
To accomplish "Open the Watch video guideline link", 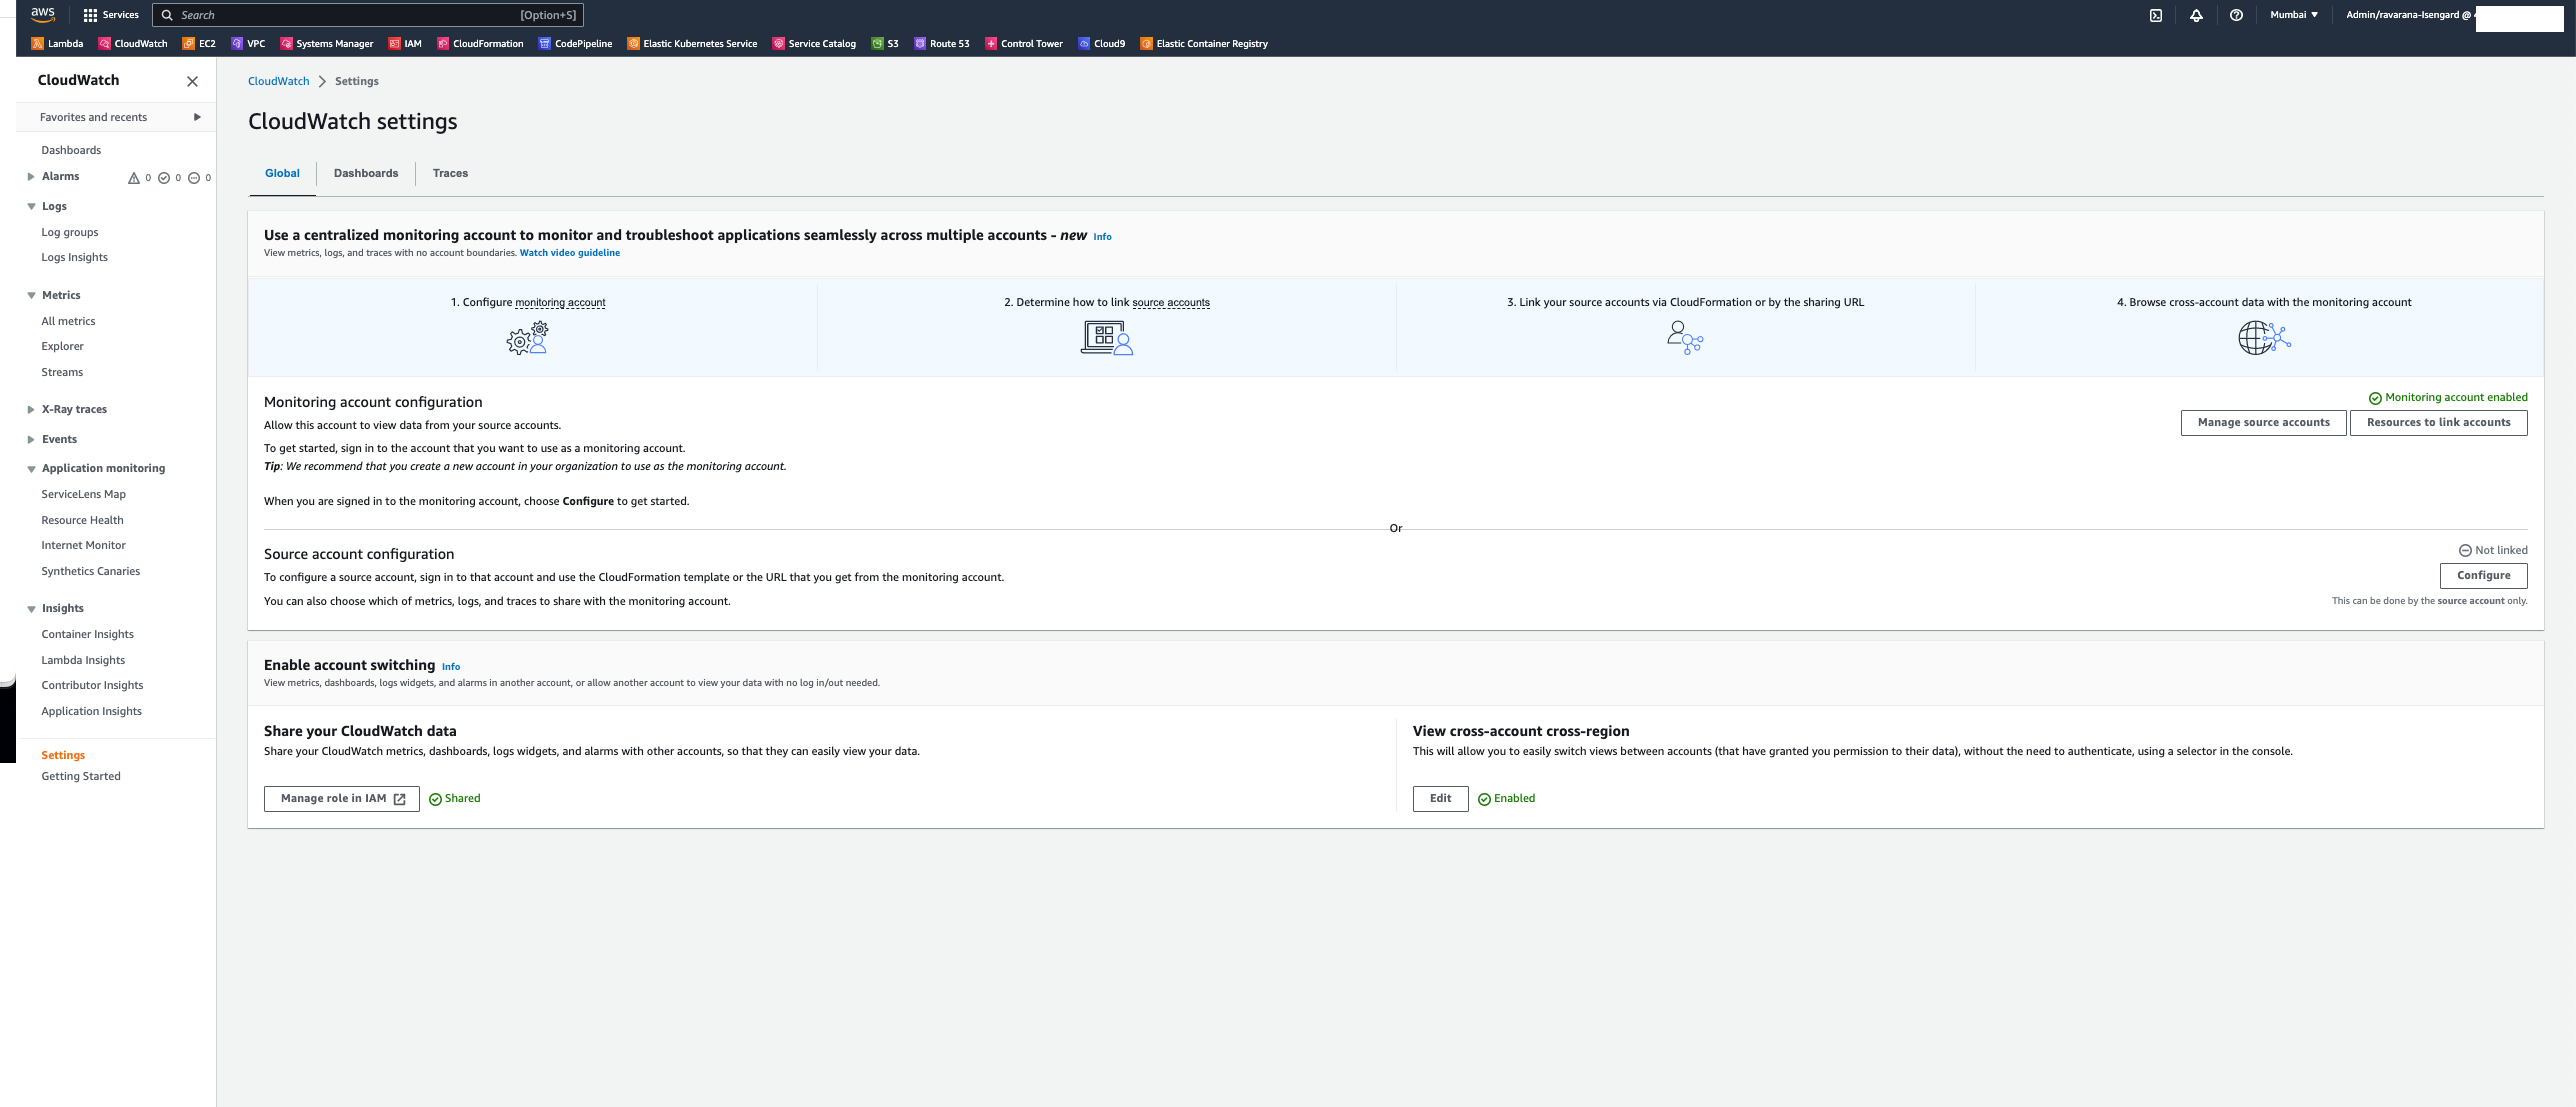I will coord(569,253).
